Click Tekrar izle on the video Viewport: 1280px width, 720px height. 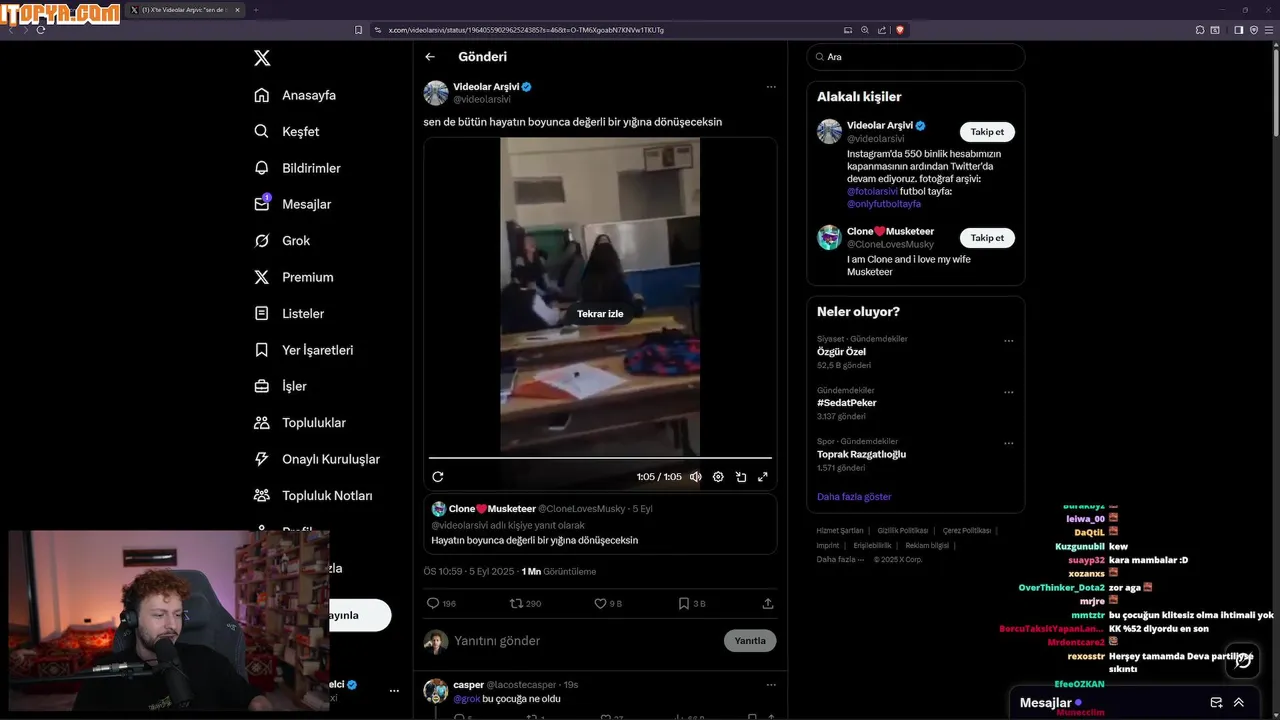(x=600, y=314)
